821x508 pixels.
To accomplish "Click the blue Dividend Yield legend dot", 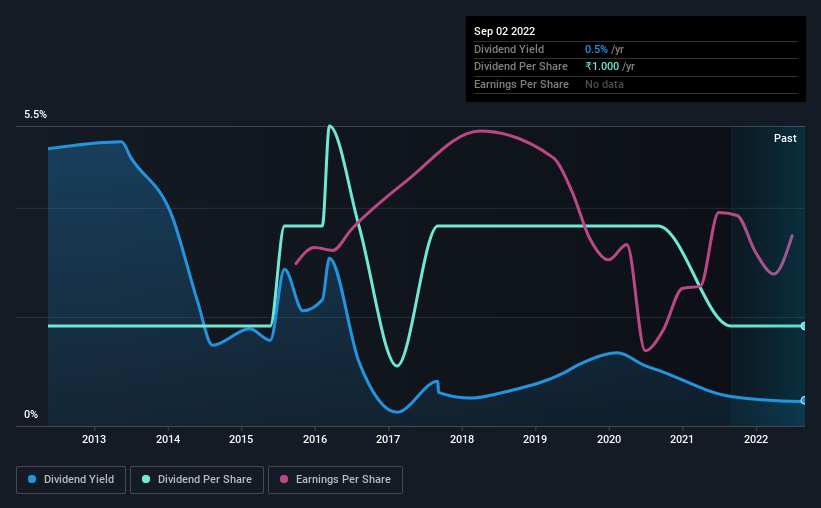I will pos(32,479).
